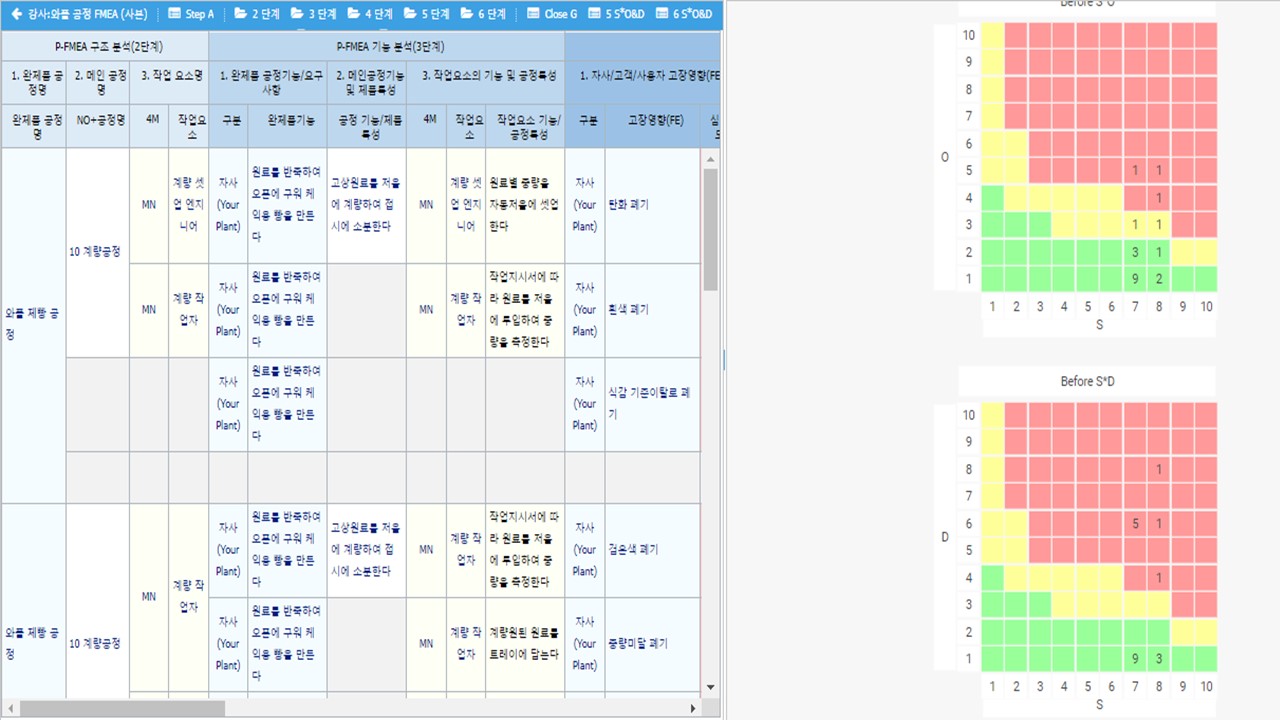The height and width of the screenshot is (720, 1280).
Task: Click the Close G toolbar button
Action: [552, 14]
